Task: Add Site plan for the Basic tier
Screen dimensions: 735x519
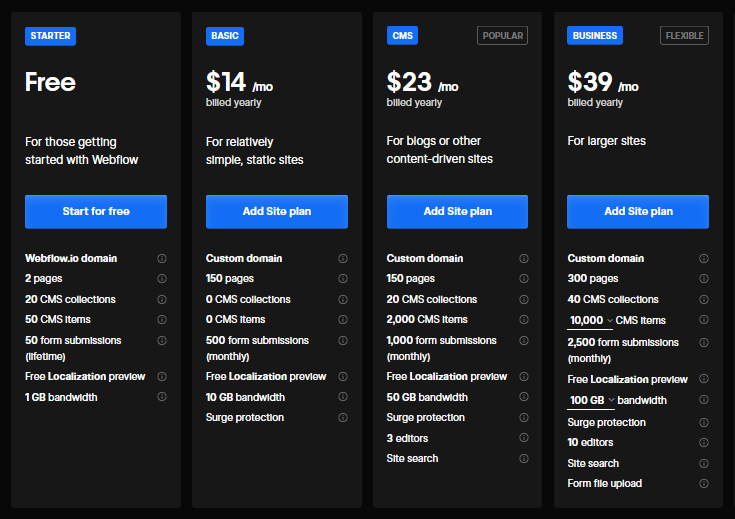Action: [277, 211]
